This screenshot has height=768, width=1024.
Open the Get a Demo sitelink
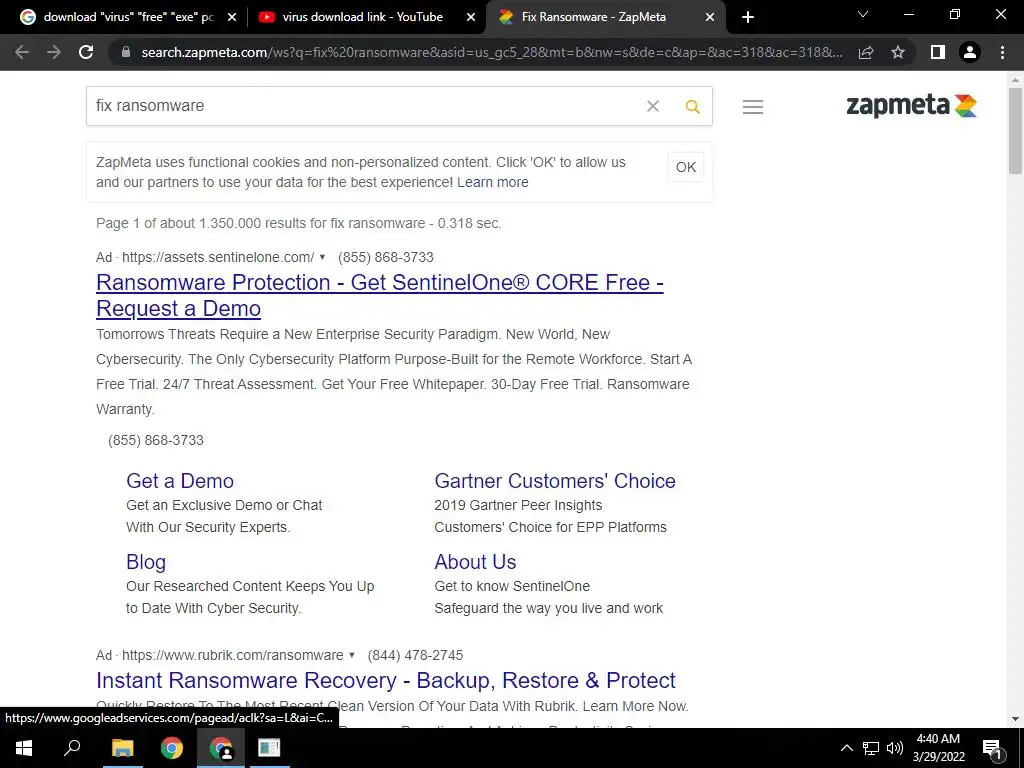pyautogui.click(x=180, y=481)
